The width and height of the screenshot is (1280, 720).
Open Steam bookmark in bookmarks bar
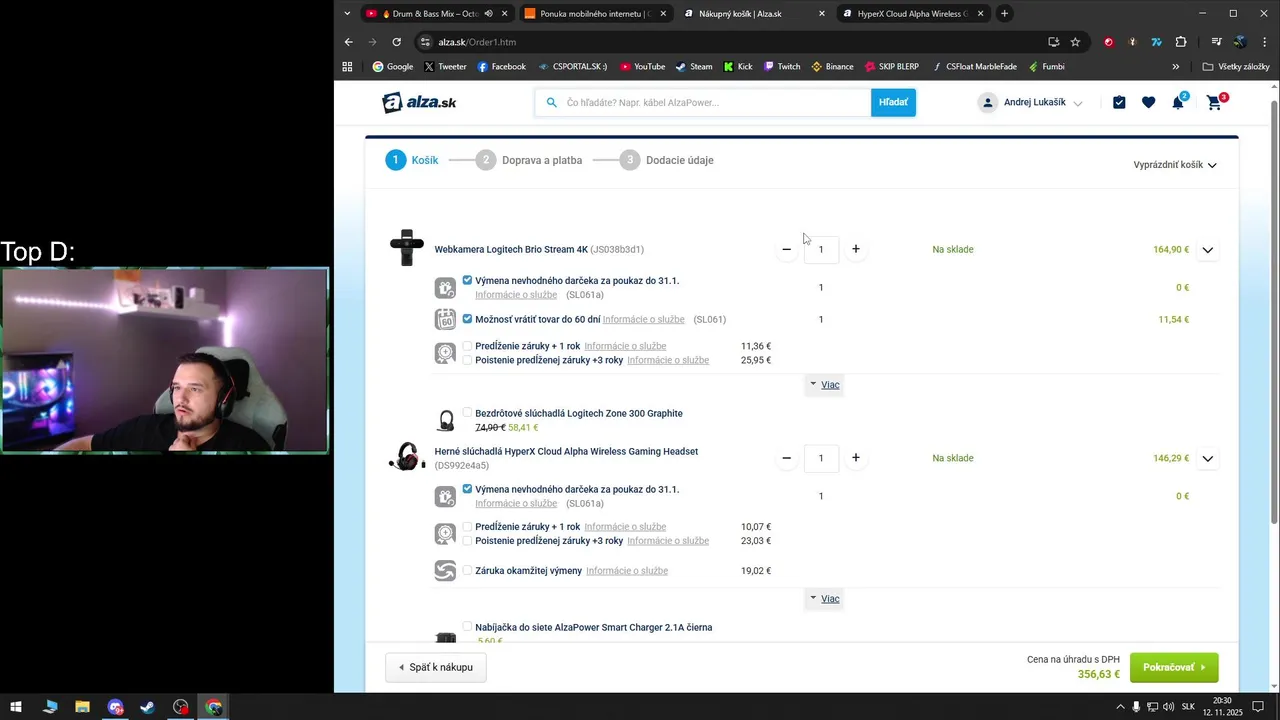[693, 67]
